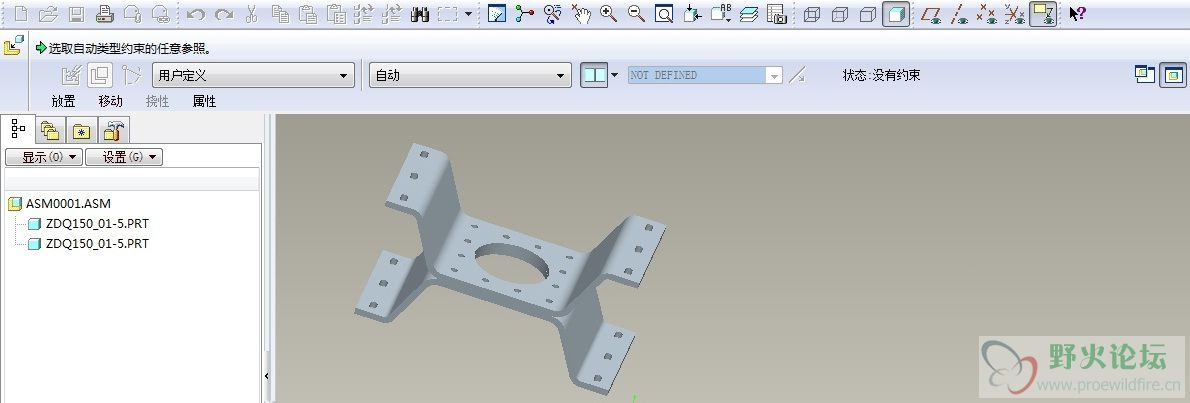Click the constraint offset type button
1190x403 pixels.
tap(594, 75)
